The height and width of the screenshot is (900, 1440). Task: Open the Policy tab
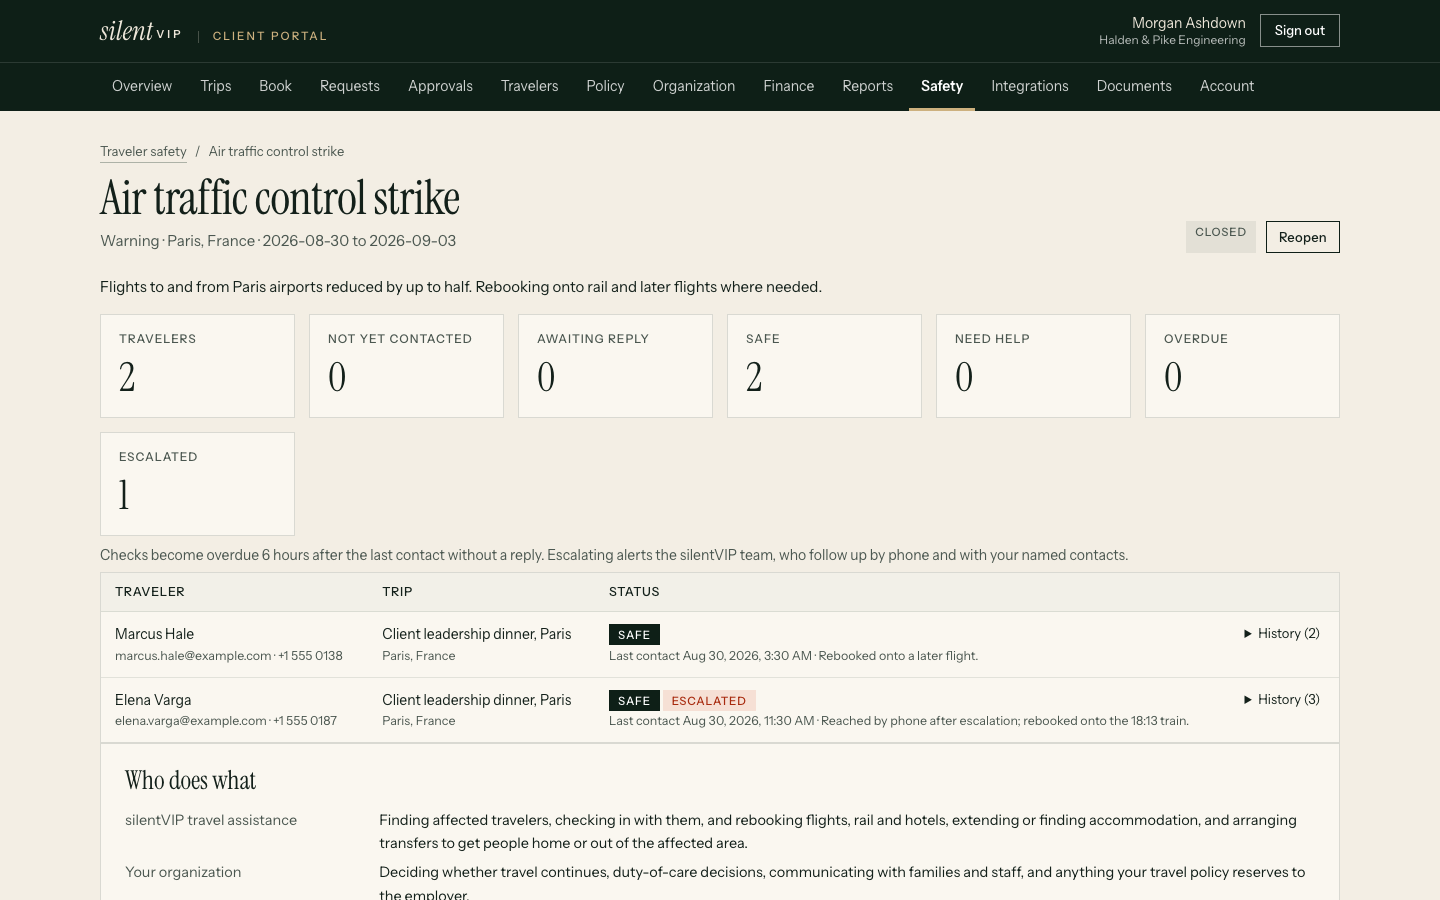point(605,86)
